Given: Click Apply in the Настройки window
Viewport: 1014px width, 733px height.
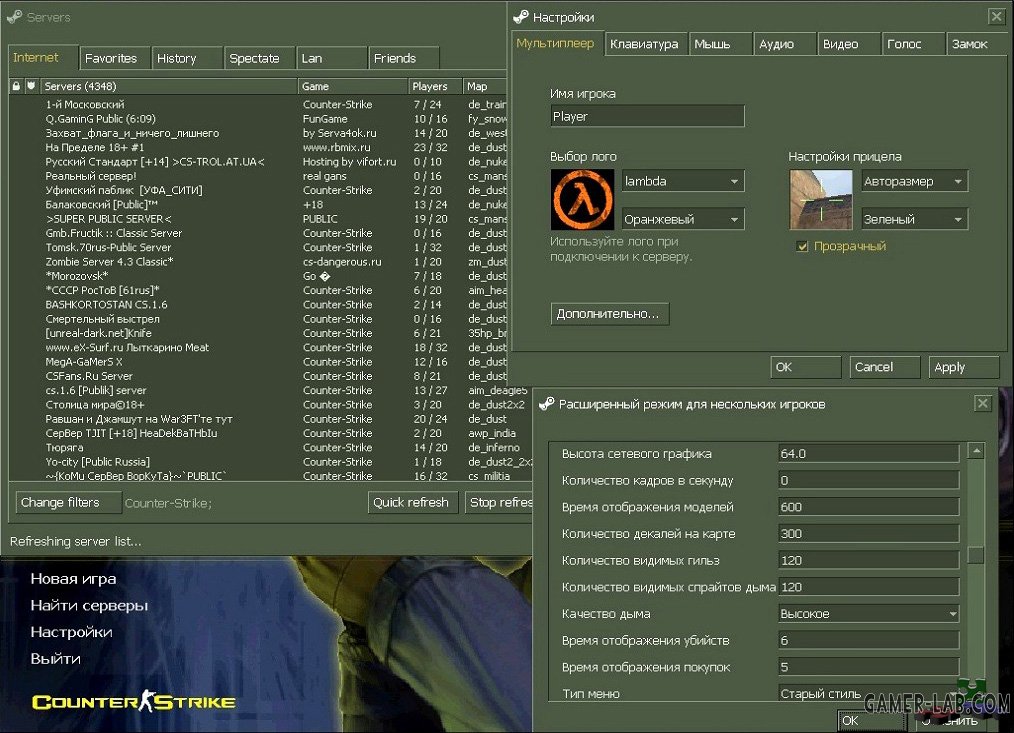Looking at the screenshot, I should coord(964,367).
